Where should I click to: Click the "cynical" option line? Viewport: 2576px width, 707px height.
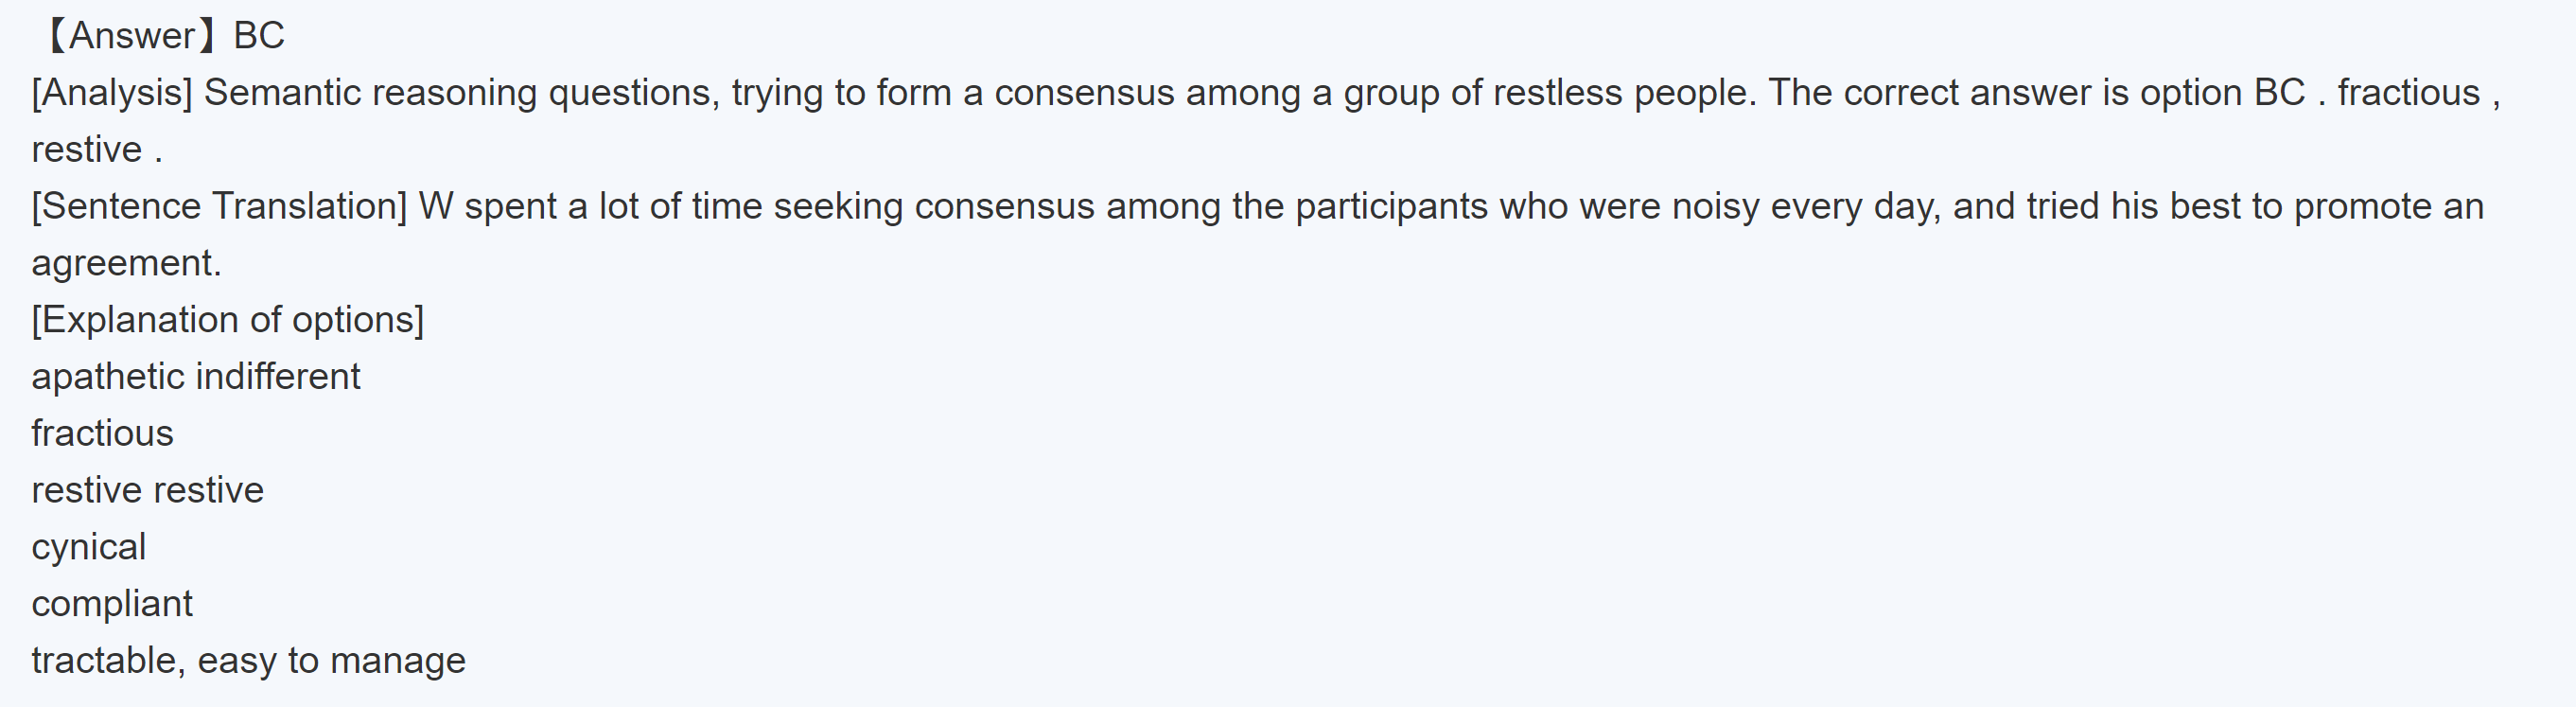point(88,547)
